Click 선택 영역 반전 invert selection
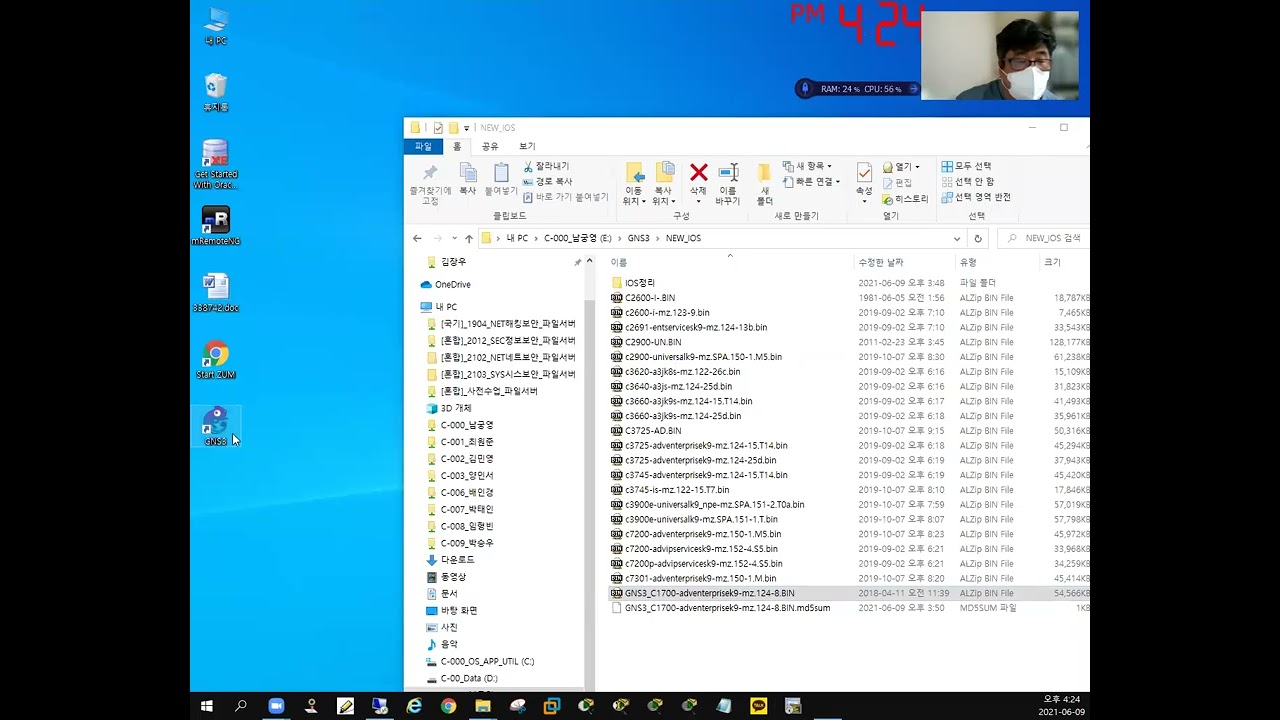The height and width of the screenshot is (720, 1280). coord(976,197)
